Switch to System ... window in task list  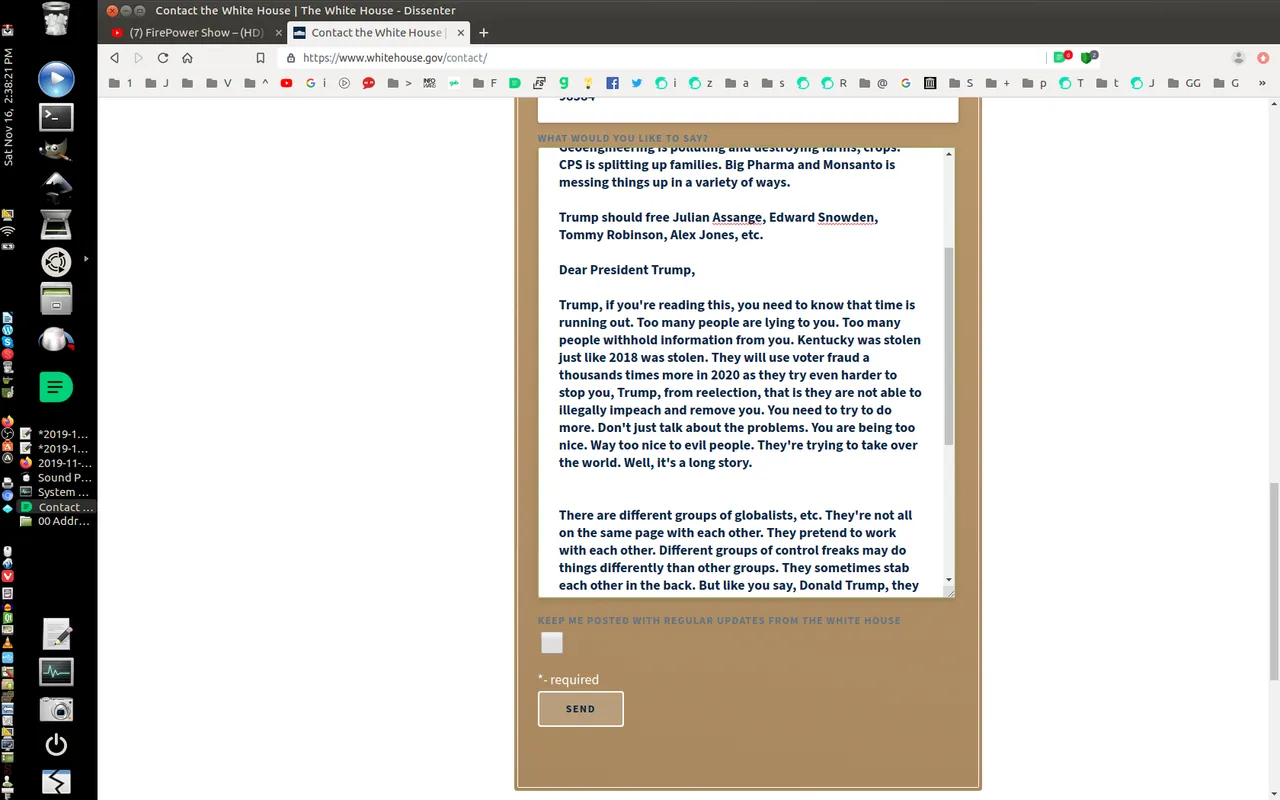point(56,492)
